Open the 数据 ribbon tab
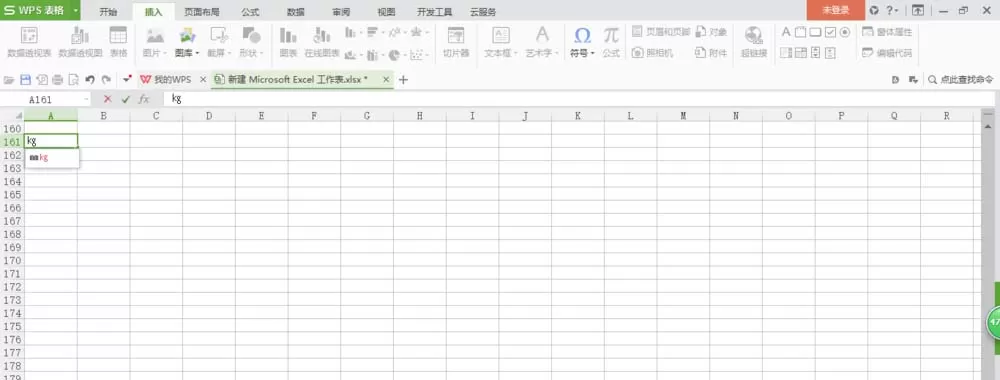 point(296,12)
